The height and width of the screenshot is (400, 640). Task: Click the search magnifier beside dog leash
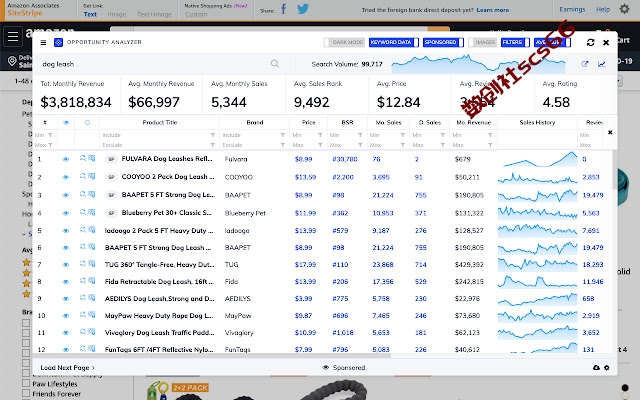275,64
